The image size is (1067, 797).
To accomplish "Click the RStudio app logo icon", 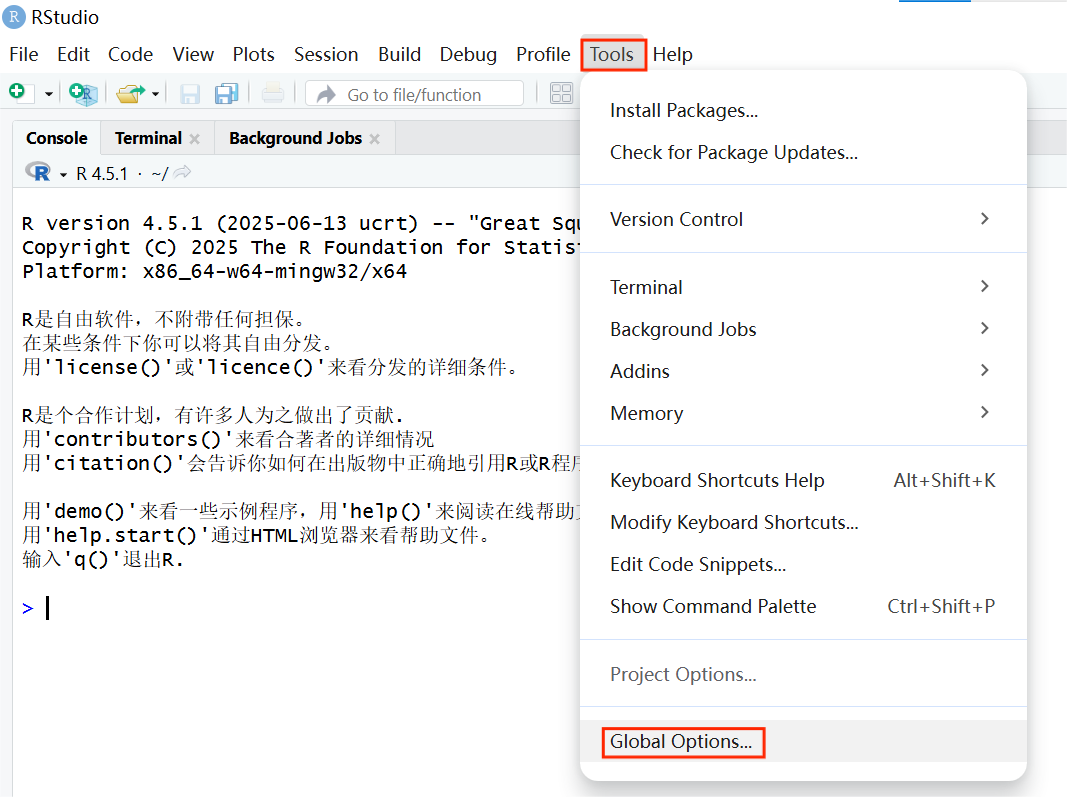I will point(14,17).
